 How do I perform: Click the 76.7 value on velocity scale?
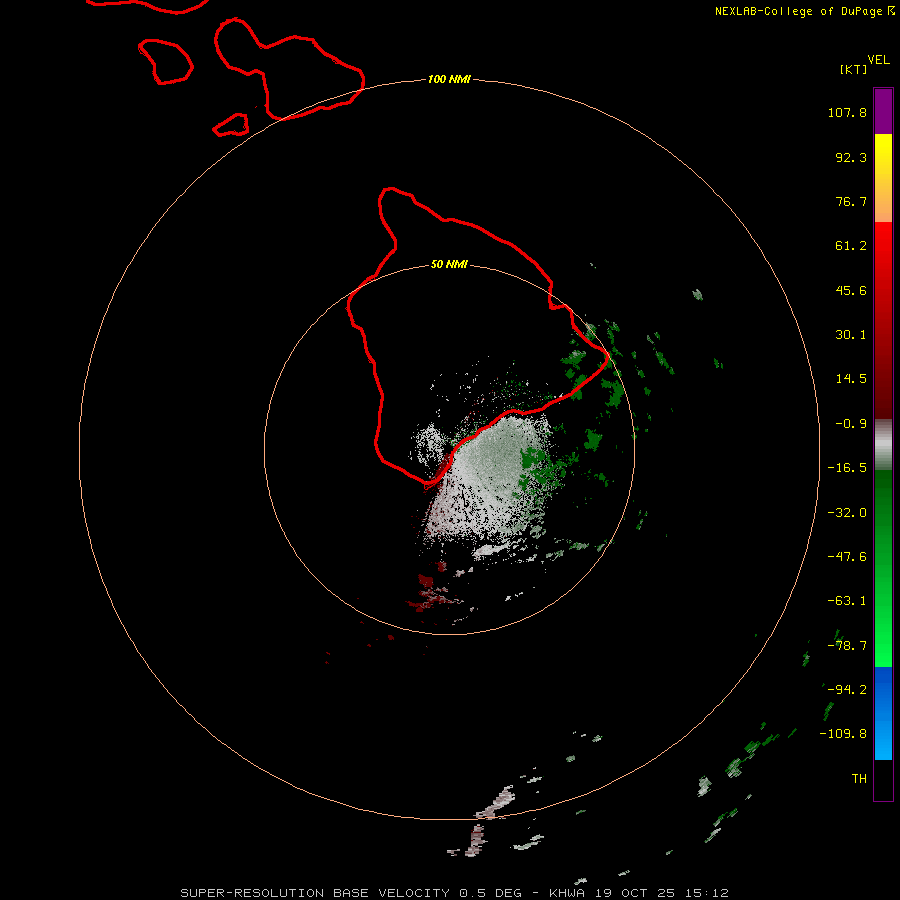tap(851, 201)
